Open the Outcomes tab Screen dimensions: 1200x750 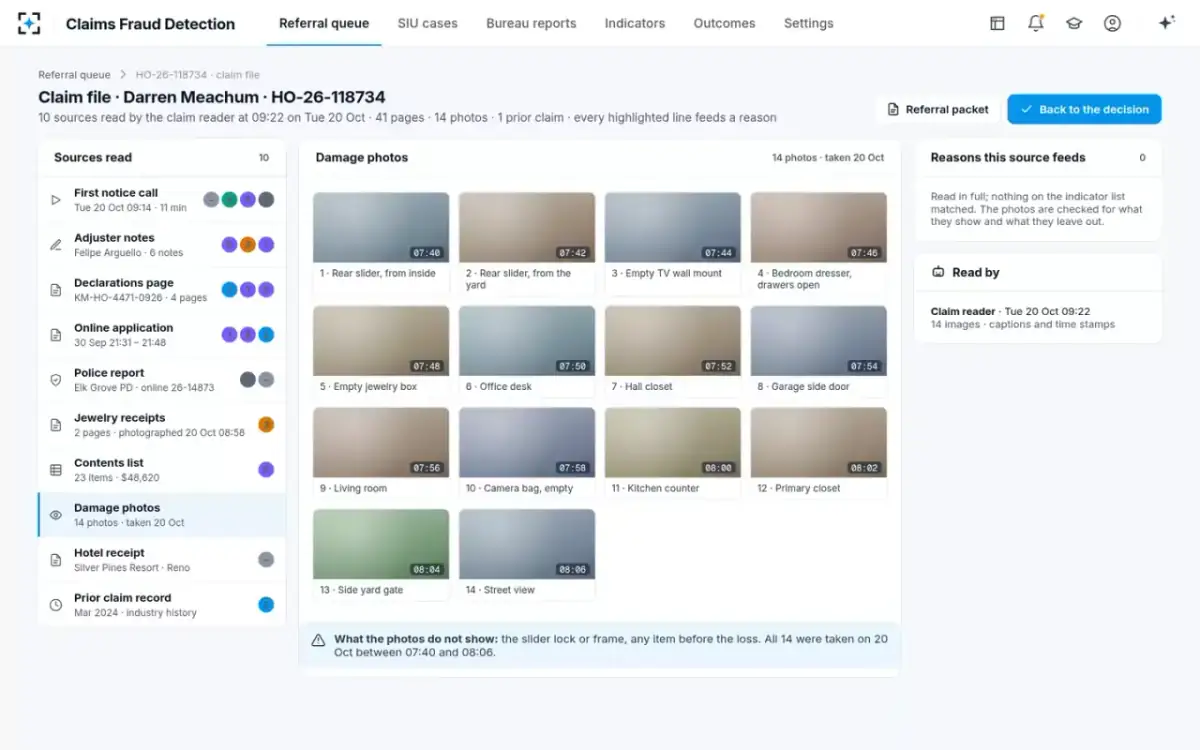pos(724,23)
